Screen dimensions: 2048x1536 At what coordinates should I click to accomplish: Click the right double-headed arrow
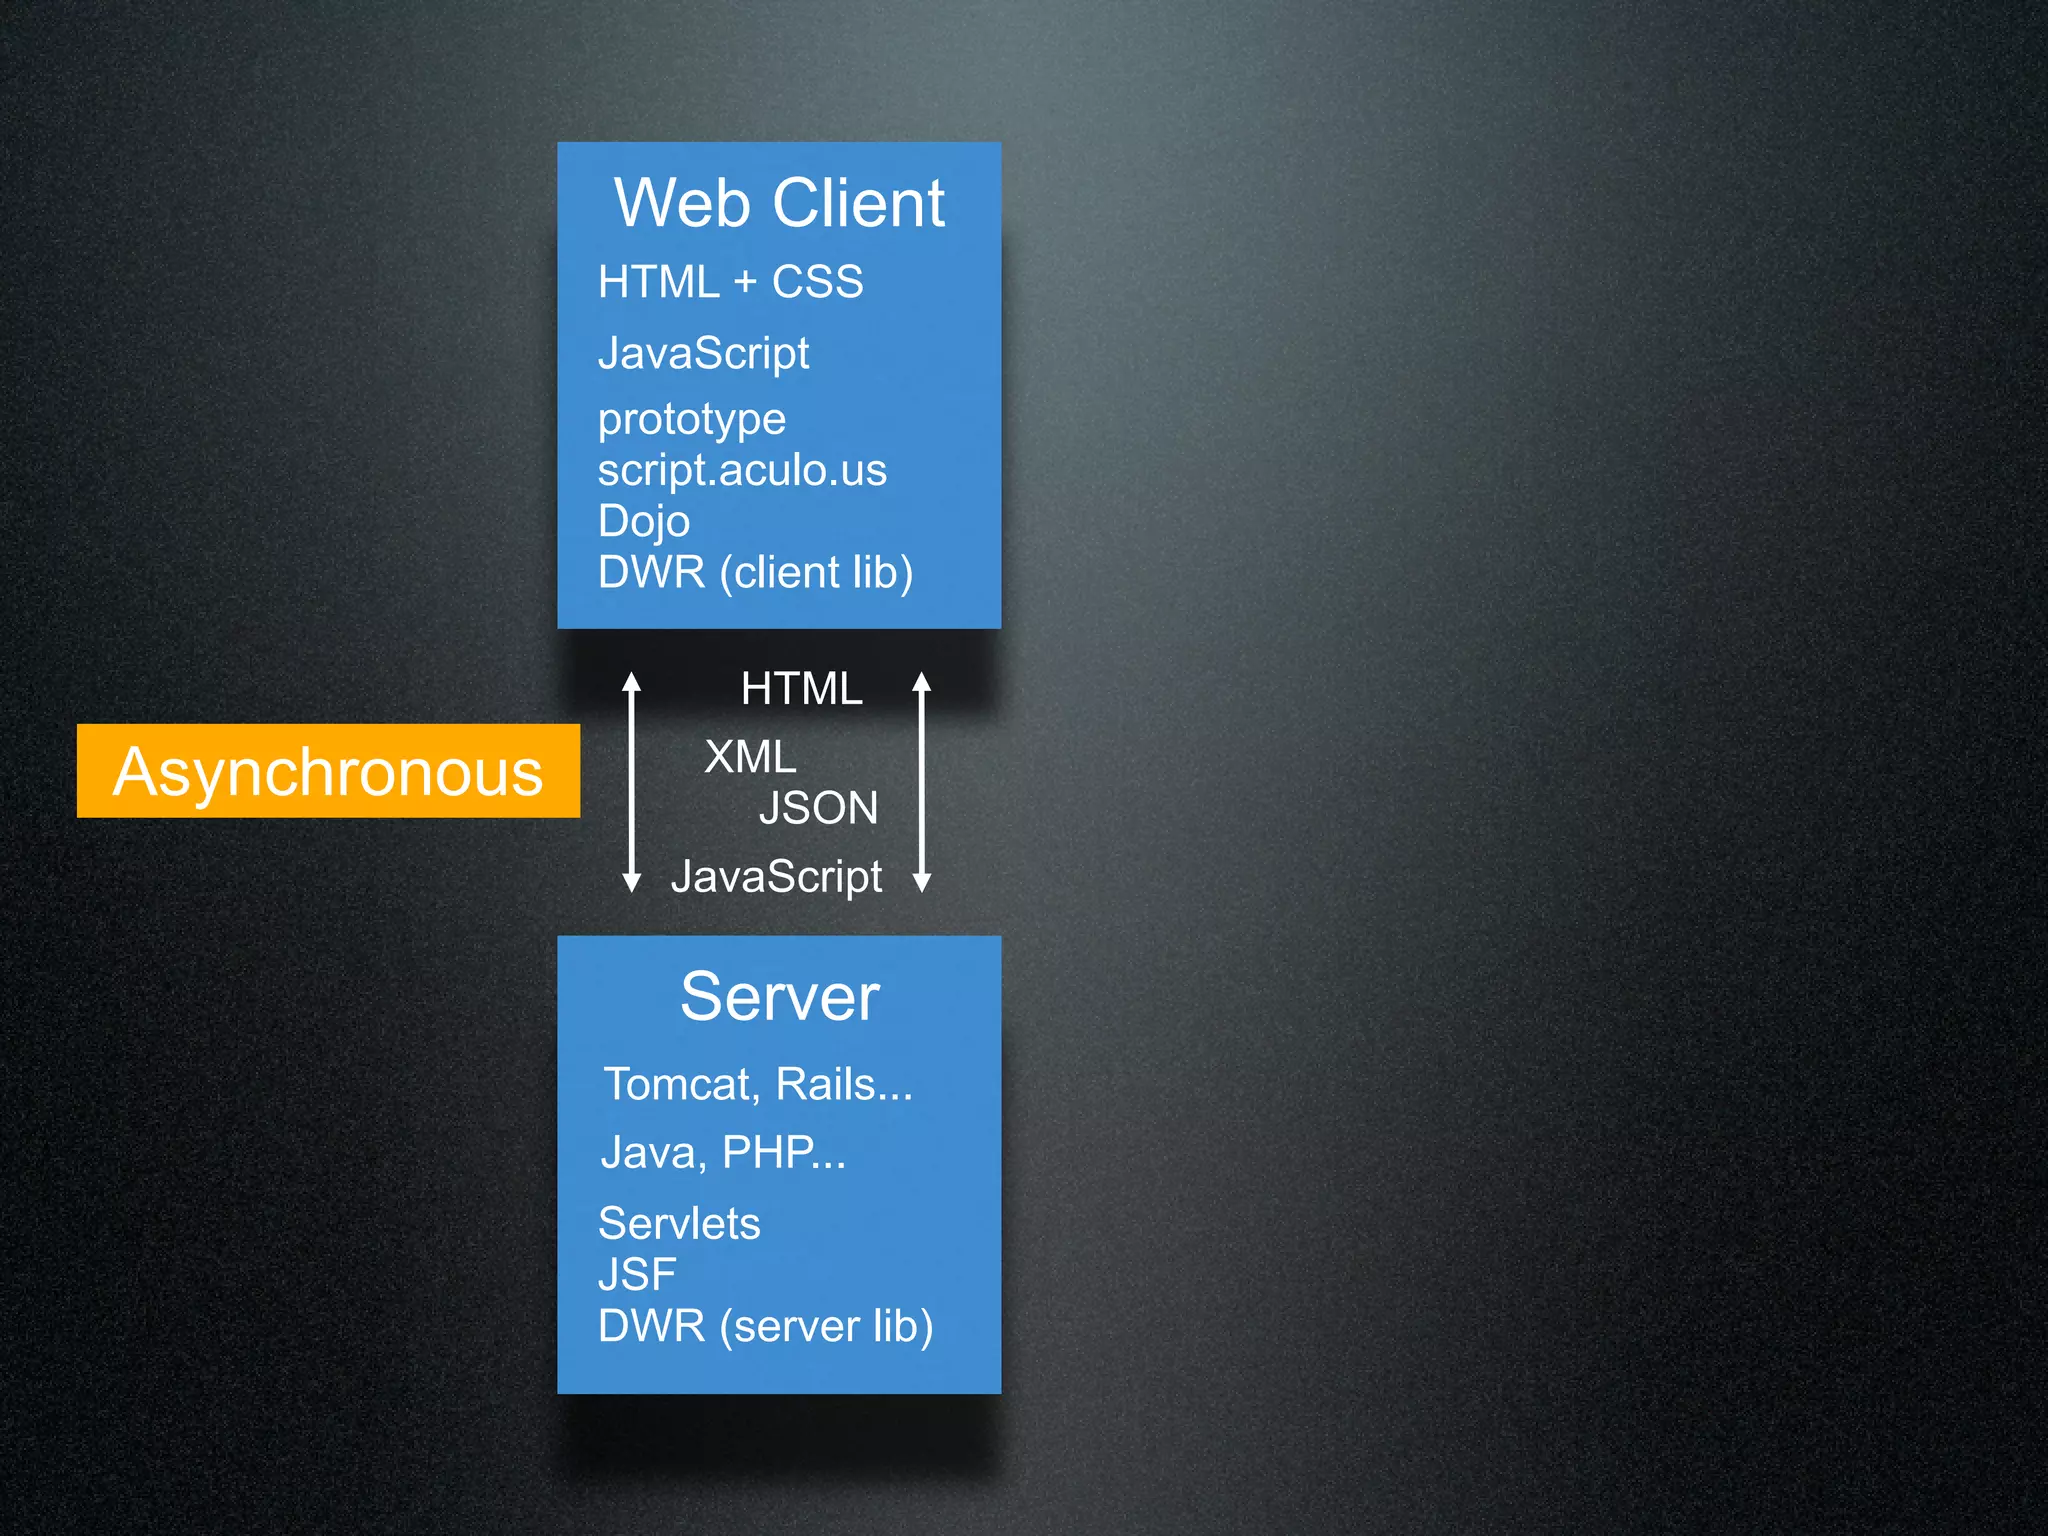tap(922, 782)
